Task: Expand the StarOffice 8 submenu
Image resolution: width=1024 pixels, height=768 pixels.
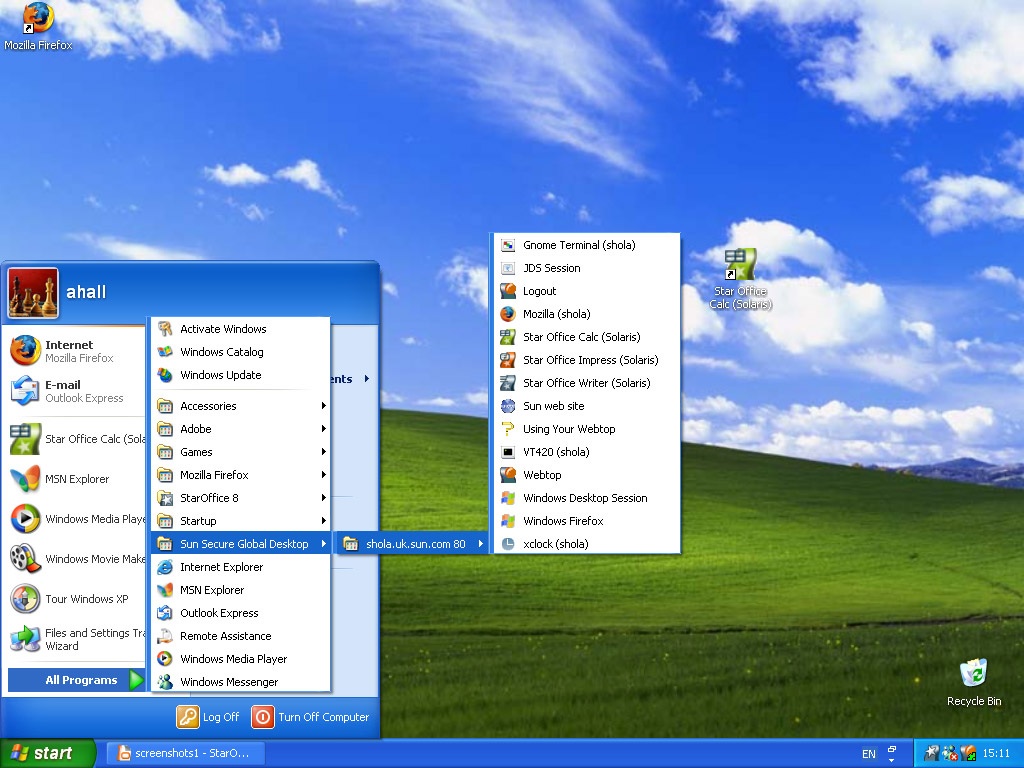Action: click(209, 498)
